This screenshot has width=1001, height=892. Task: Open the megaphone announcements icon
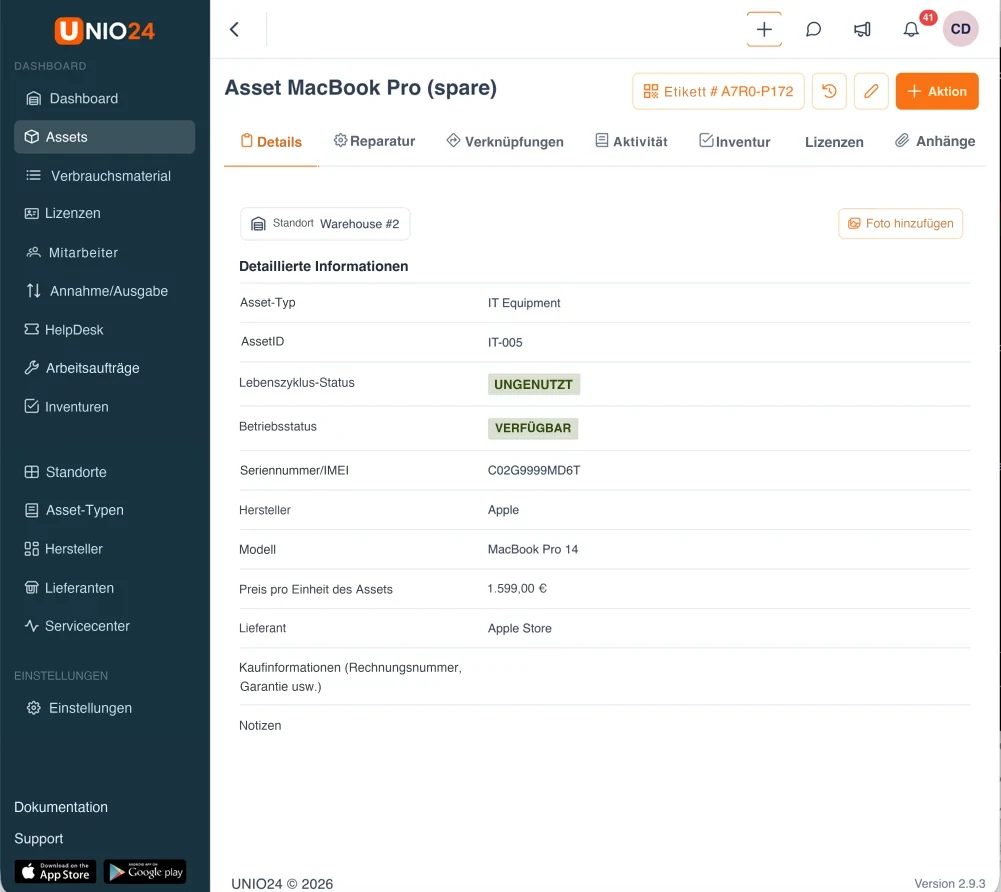[x=862, y=29]
